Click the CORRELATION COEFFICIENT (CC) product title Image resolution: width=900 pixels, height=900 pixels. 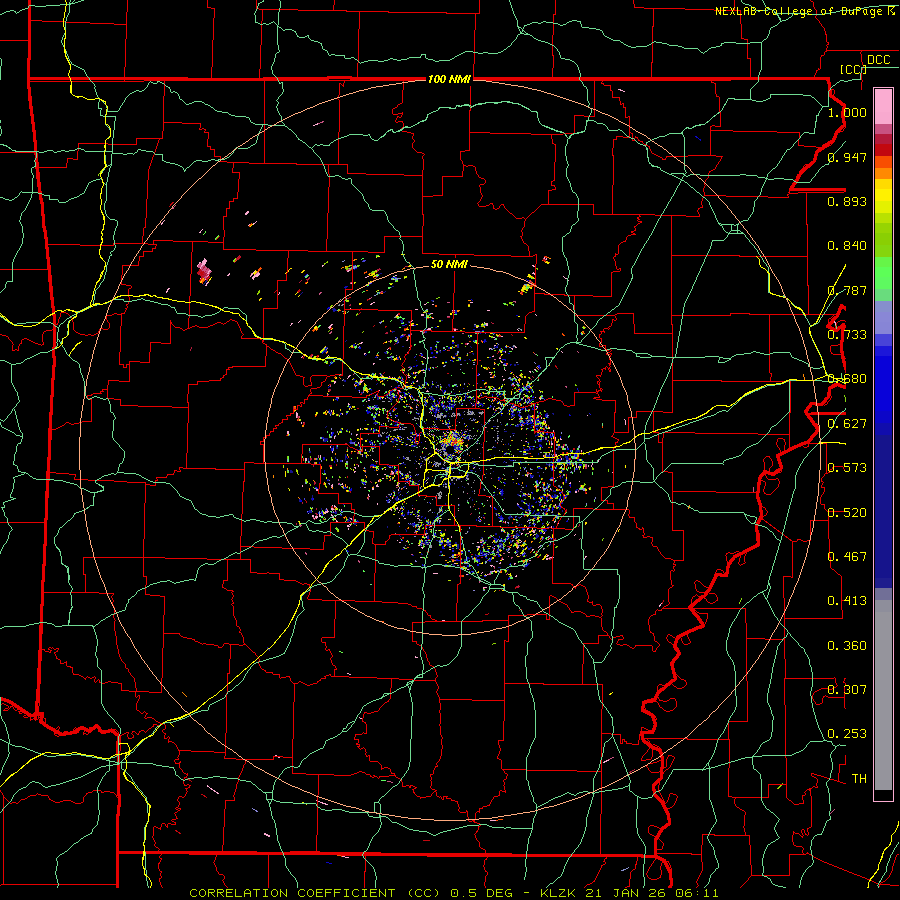point(314,893)
